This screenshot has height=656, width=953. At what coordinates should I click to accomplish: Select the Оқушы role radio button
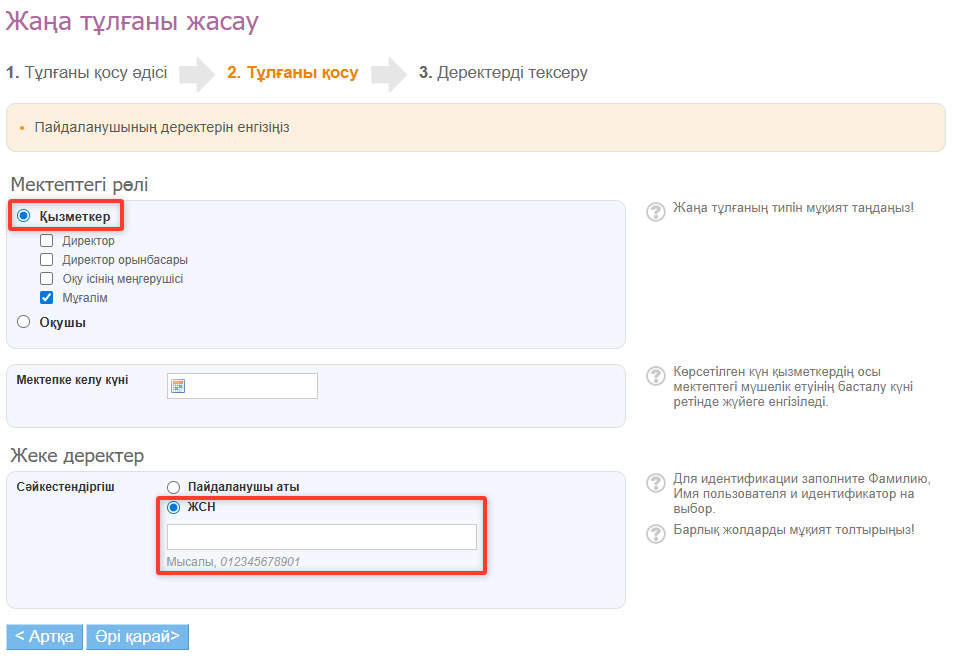pos(24,322)
